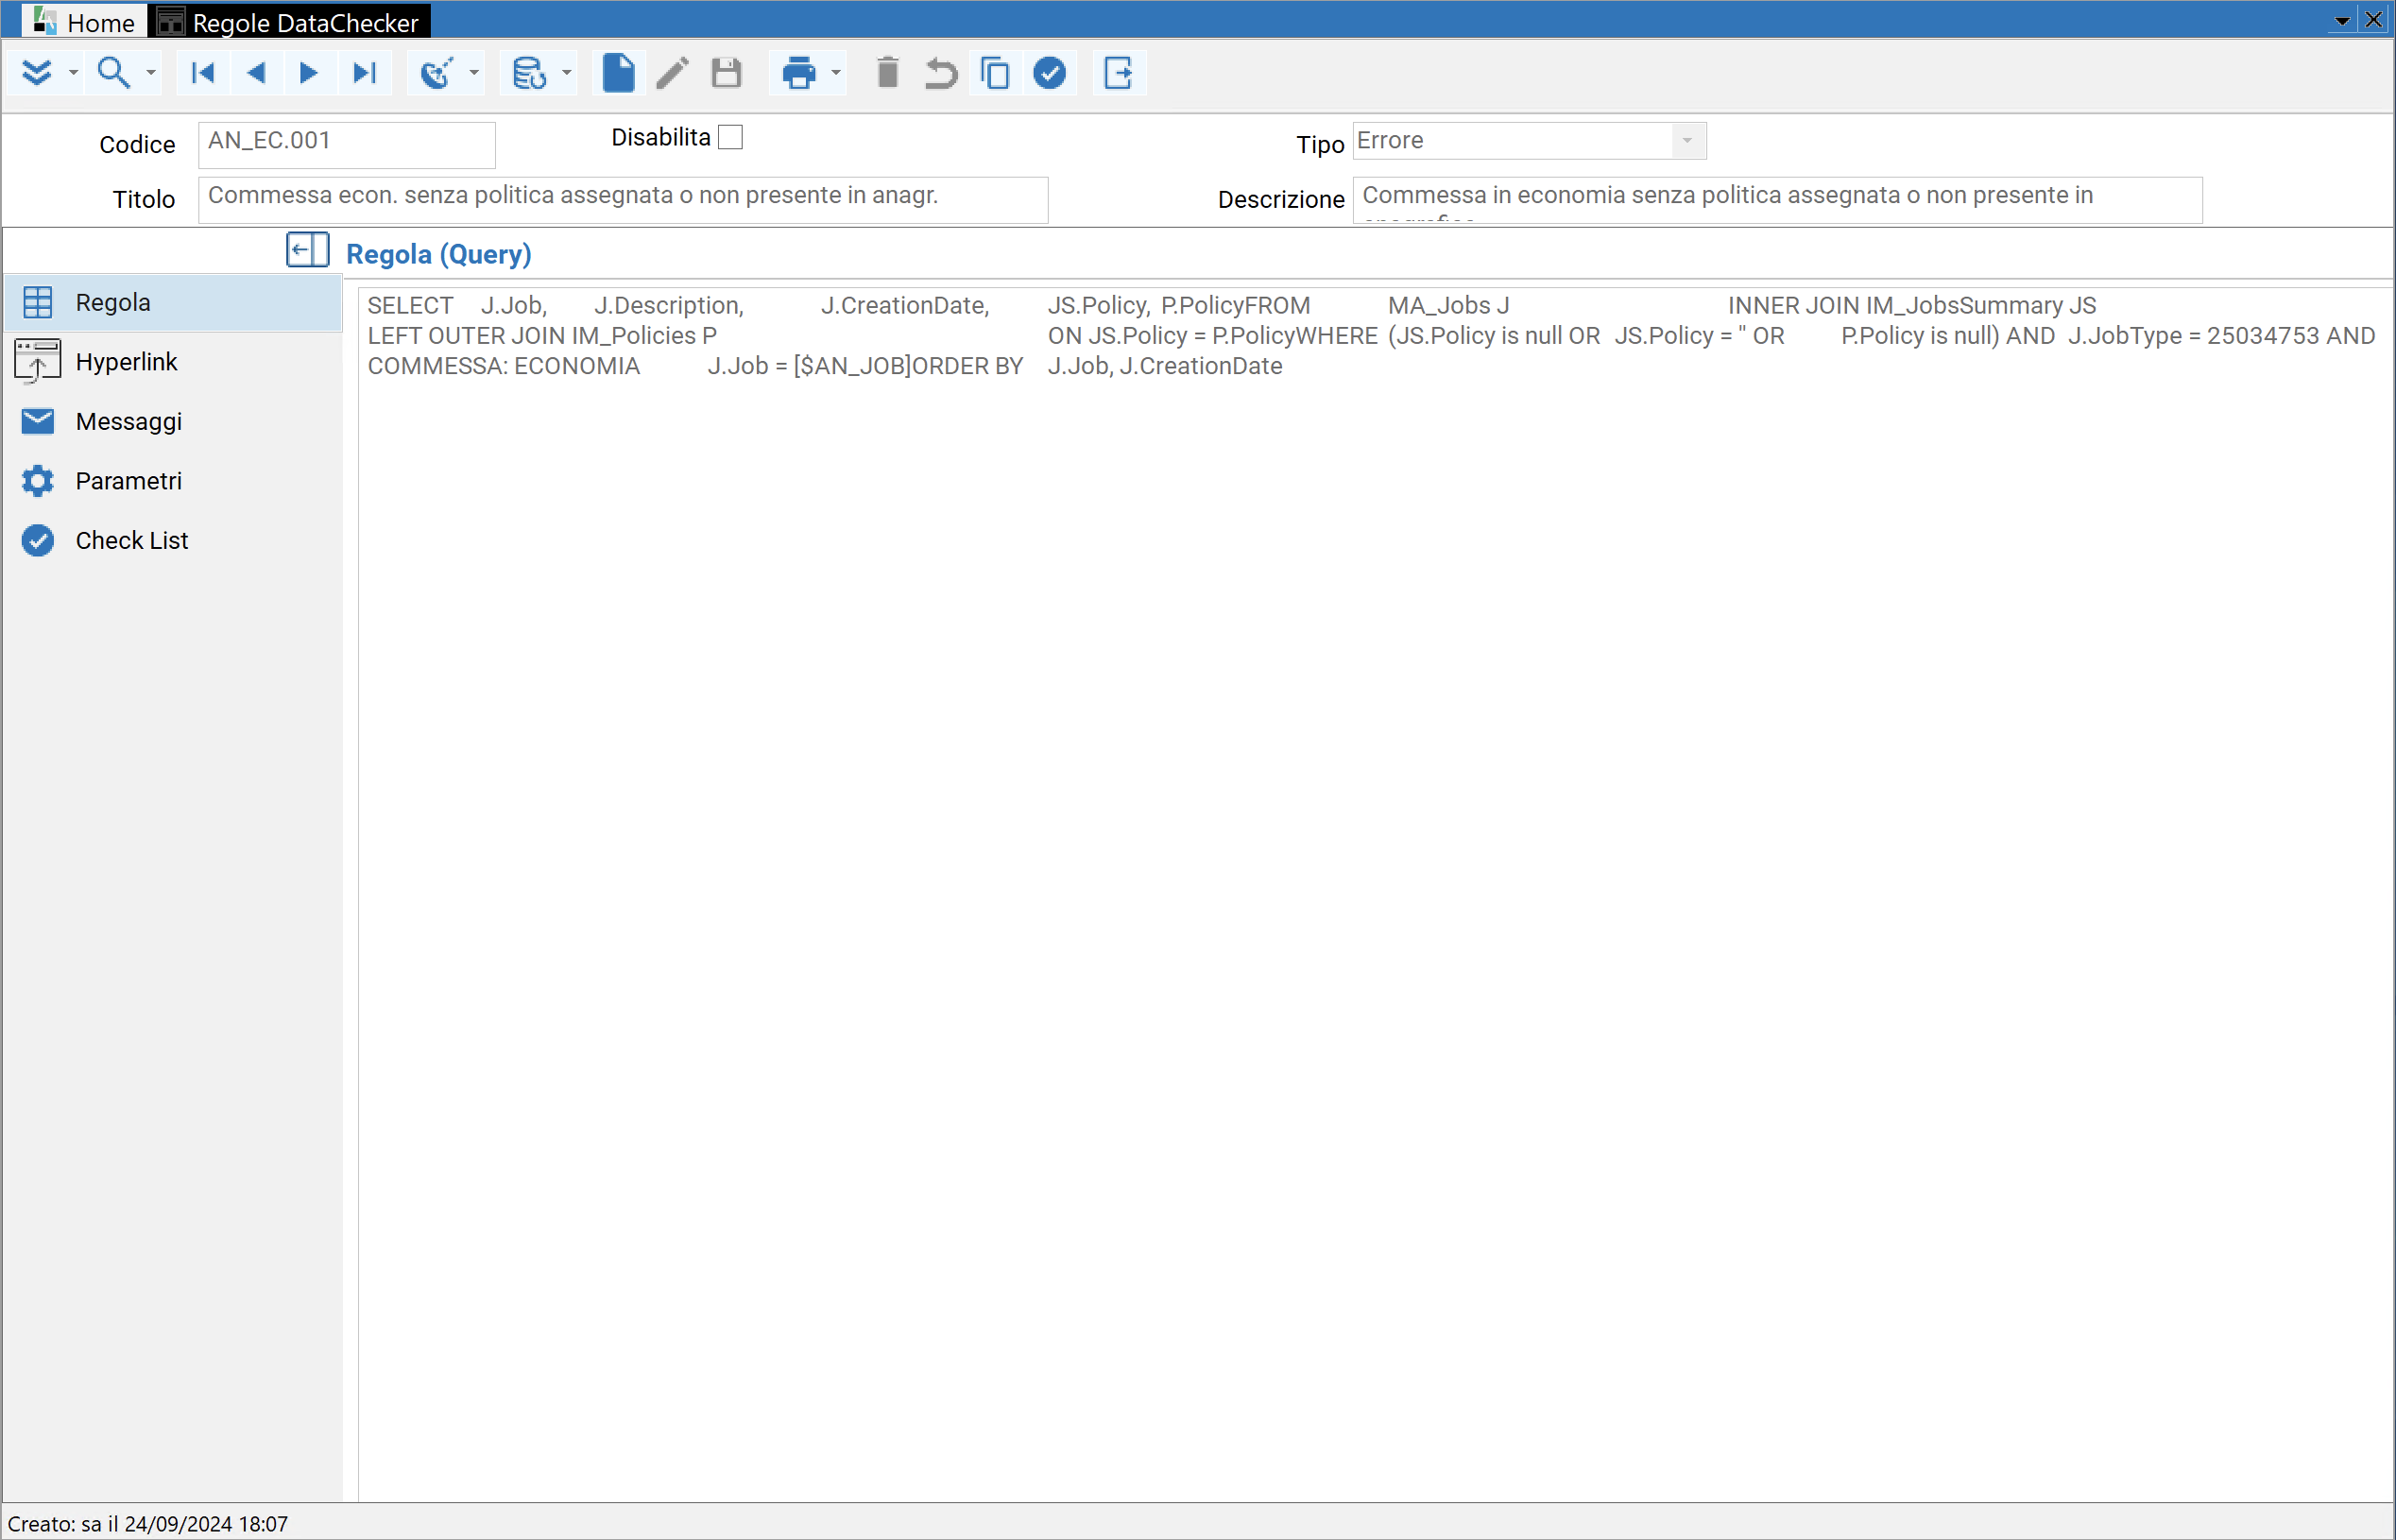
Task: Expand the radar tool dropdown arrow
Action: [x=474, y=73]
